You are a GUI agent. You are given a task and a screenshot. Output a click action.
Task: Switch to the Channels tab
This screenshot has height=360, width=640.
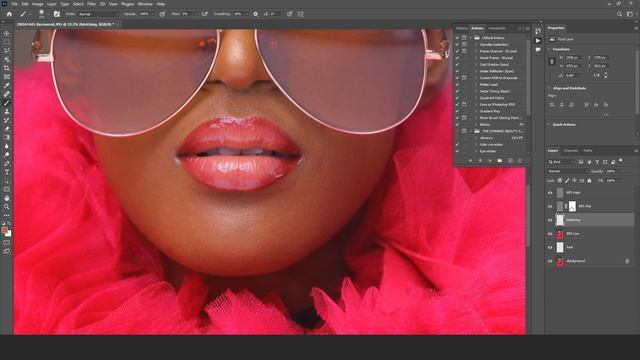(x=571, y=151)
